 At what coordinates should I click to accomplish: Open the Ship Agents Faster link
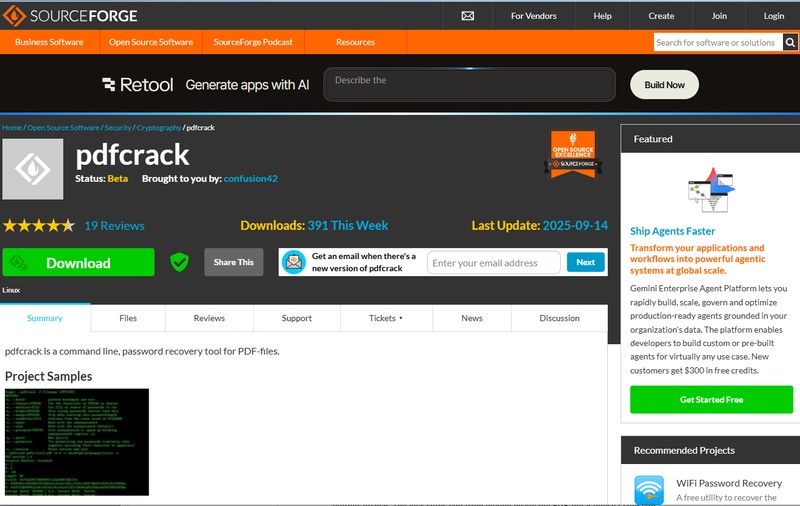(672, 231)
